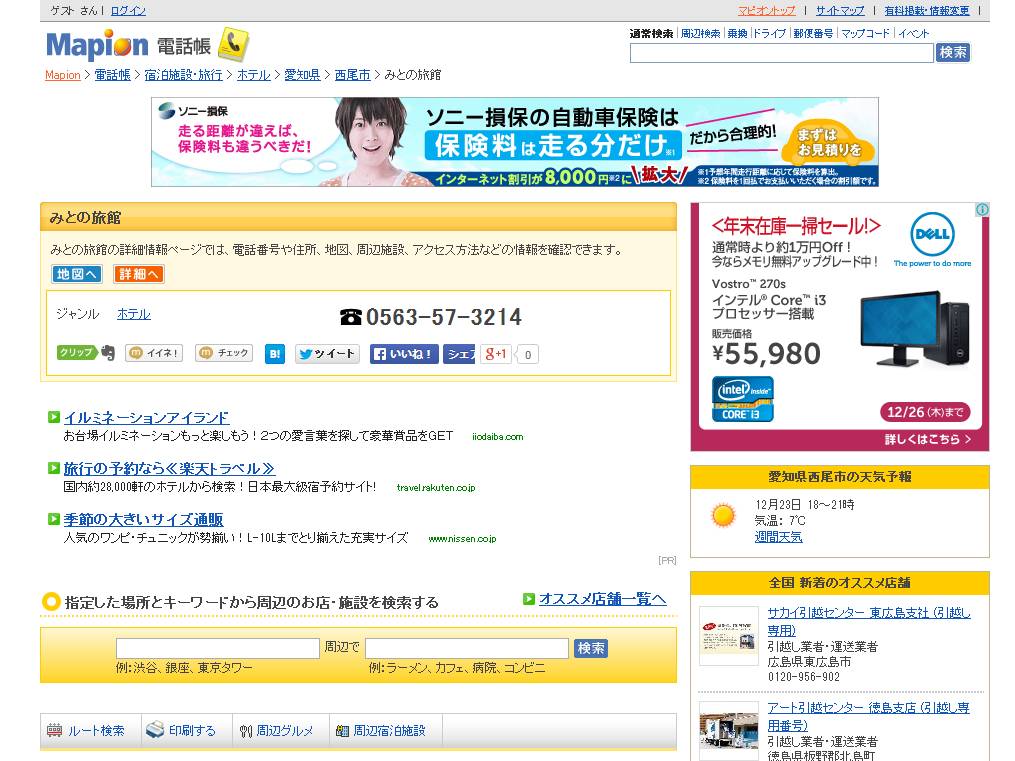Screen dimensions: 1015x761
Task: Click the 愛知県 breadcrumb link
Action: tap(302, 75)
